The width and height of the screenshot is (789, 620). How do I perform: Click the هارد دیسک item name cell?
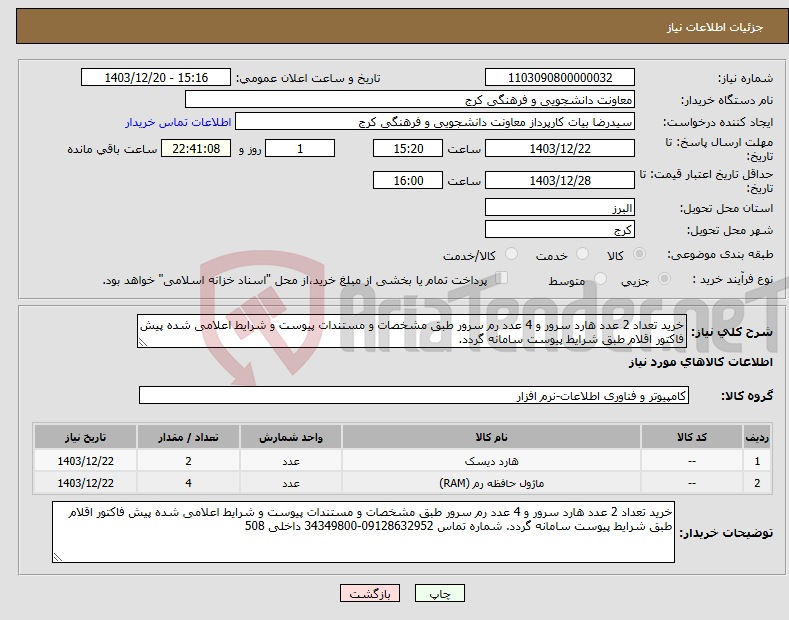click(491, 461)
